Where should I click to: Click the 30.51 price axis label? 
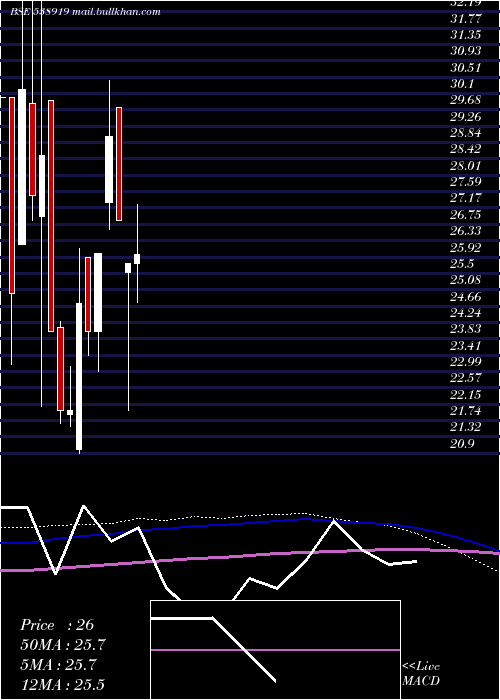coord(467,68)
